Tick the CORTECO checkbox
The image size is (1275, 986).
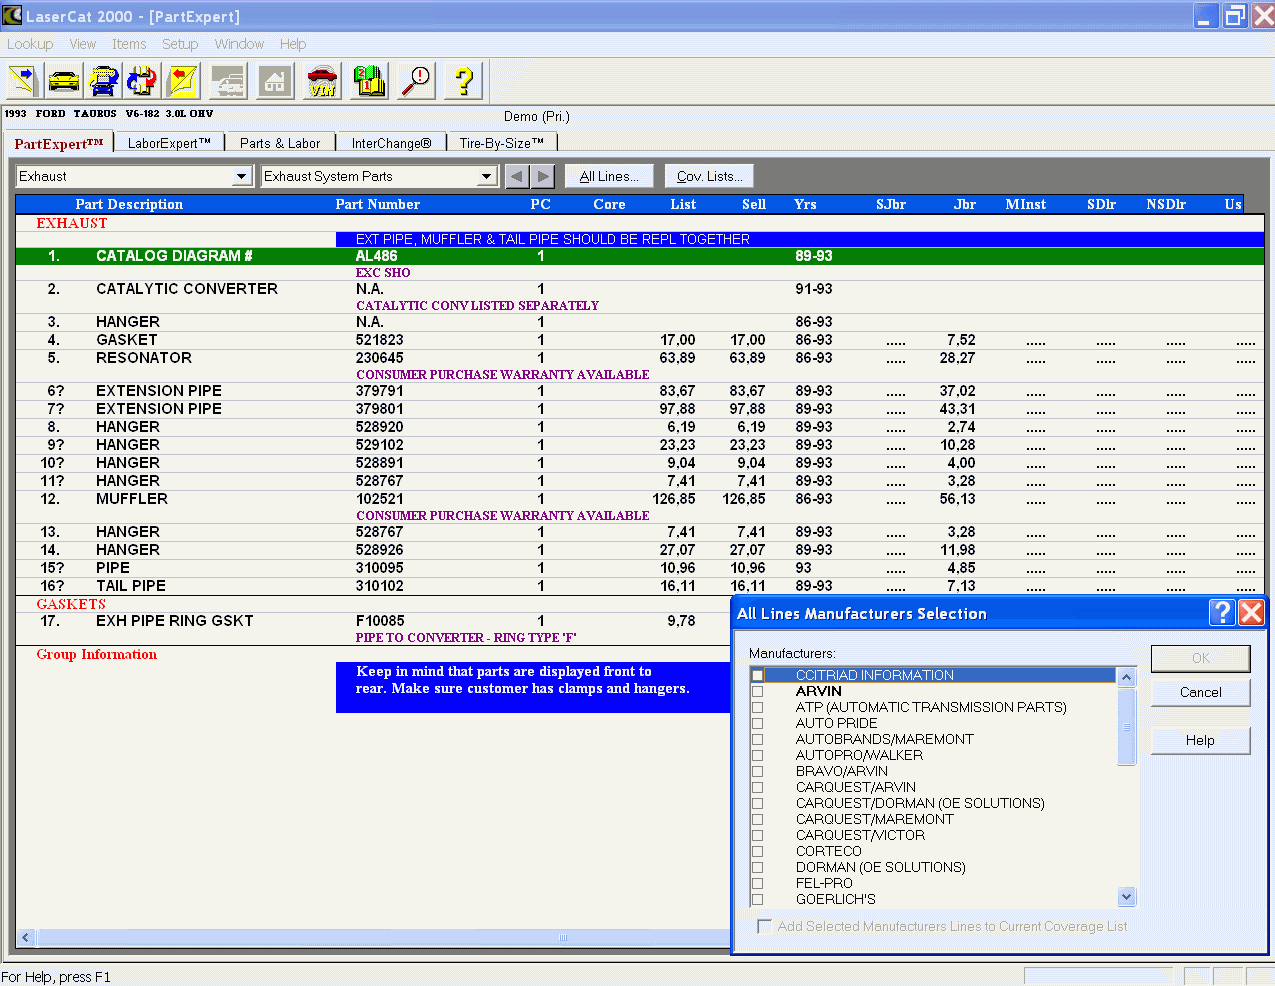pyautogui.click(x=758, y=851)
